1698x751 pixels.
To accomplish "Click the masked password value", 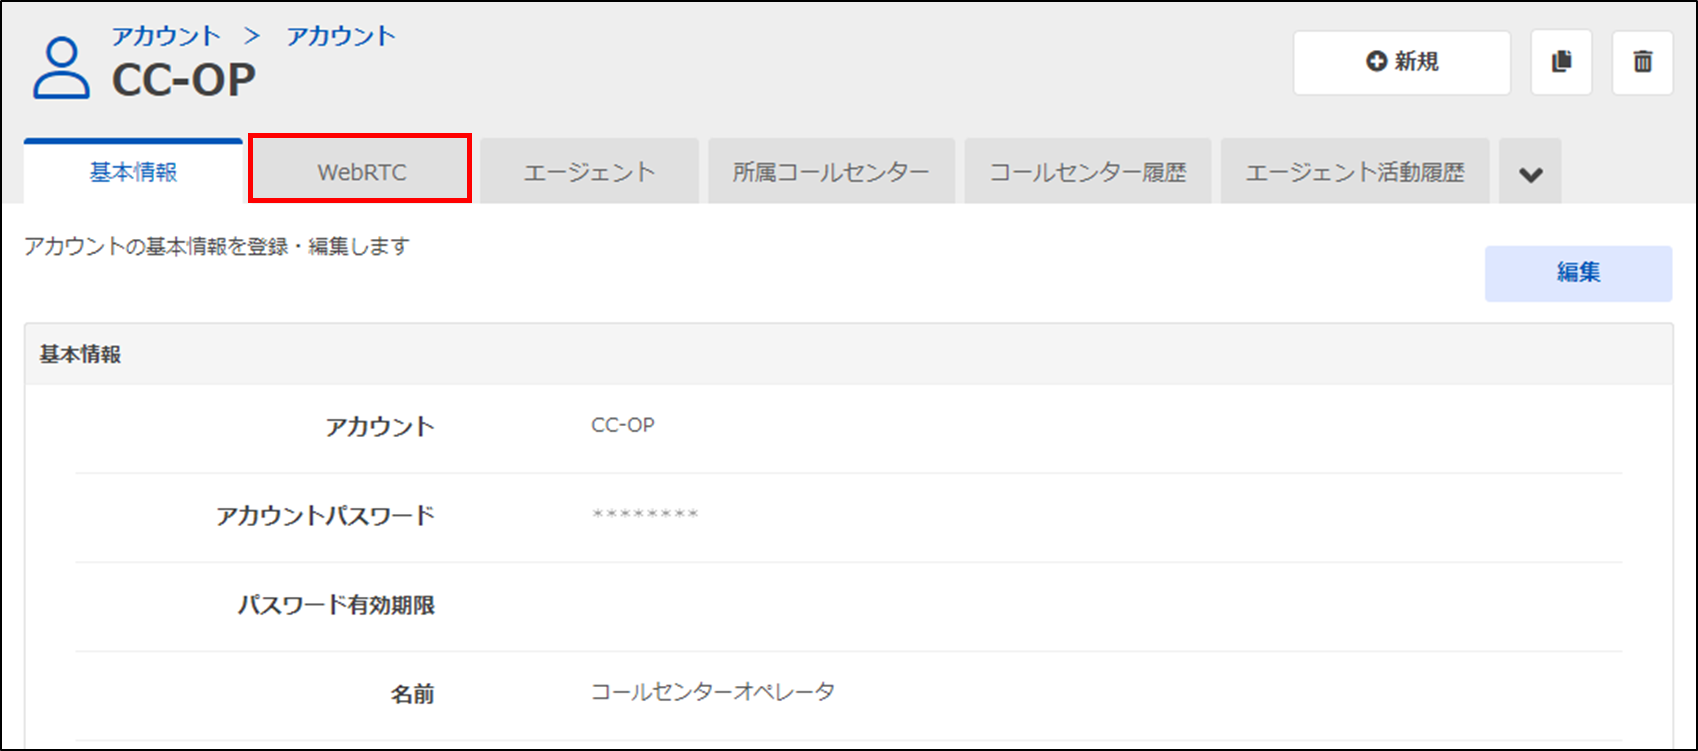I will coord(645,515).
